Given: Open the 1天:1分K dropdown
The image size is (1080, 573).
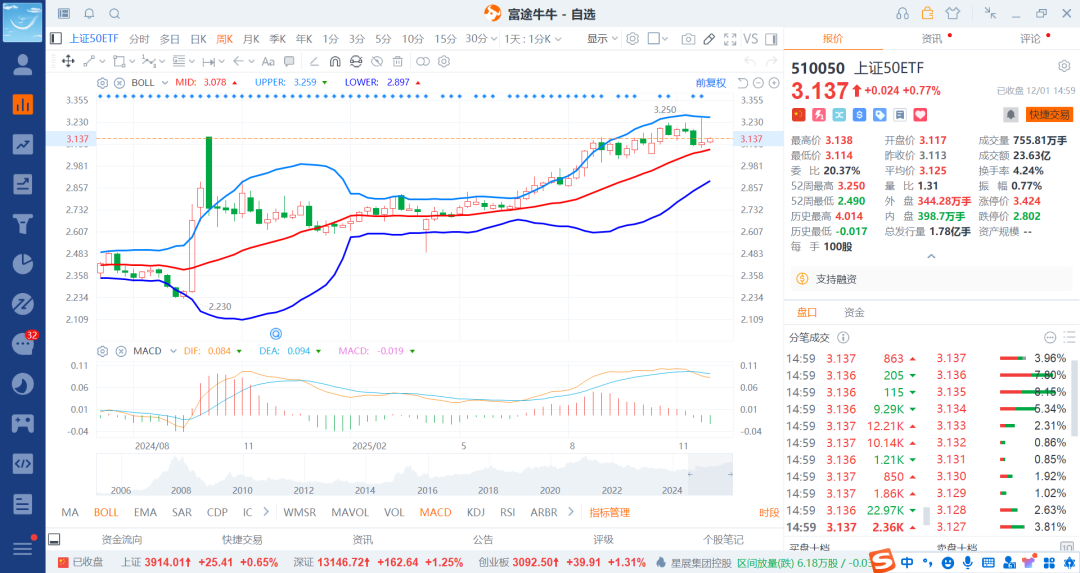Looking at the screenshot, I should point(532,39).
